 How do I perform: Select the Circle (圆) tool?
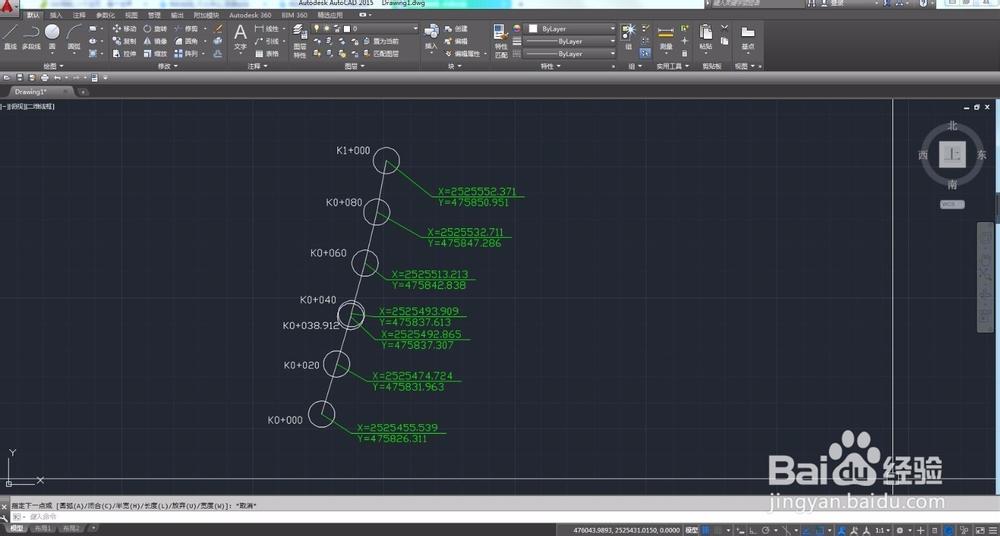52,36
